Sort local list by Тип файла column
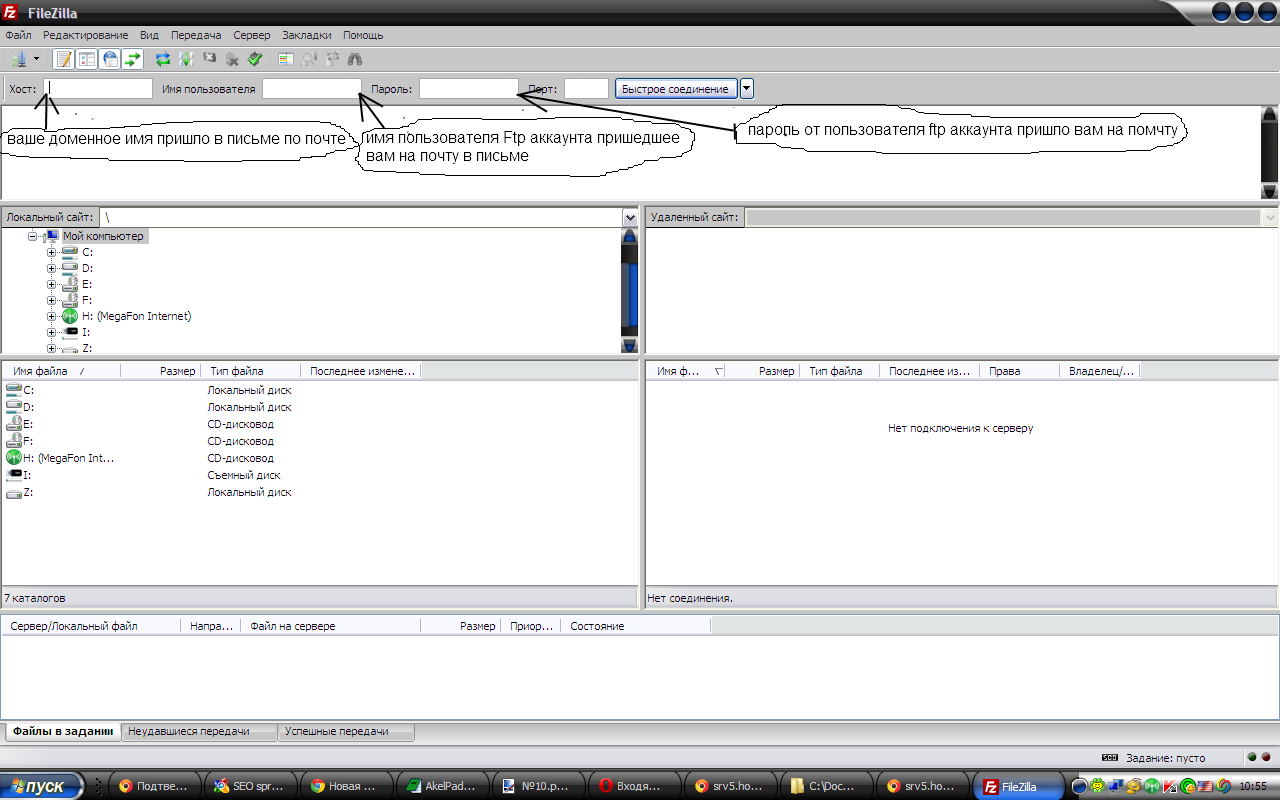 (x=251, y=371)
